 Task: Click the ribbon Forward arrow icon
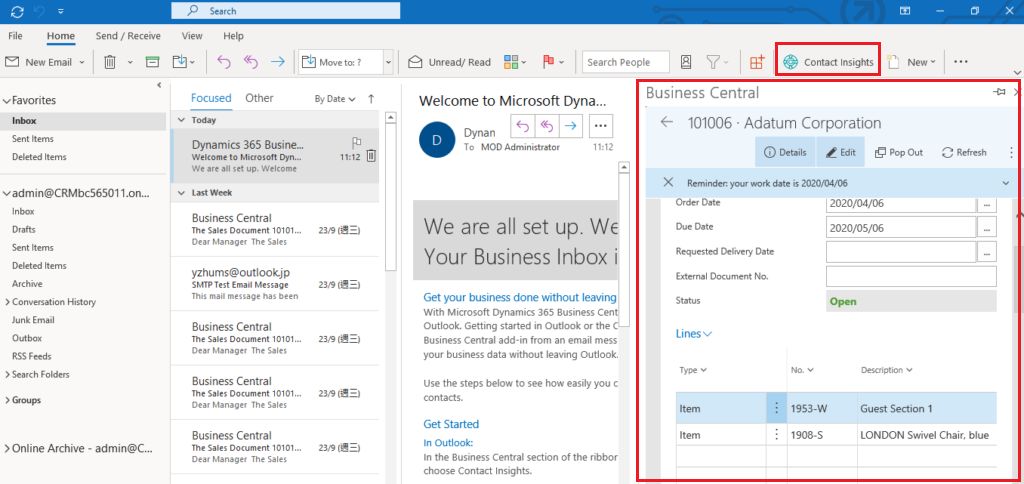tap(278, 62)
